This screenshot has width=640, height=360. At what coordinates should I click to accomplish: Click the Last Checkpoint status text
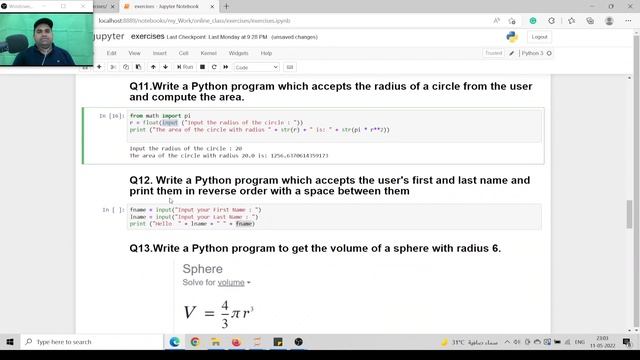click(217, 37)
